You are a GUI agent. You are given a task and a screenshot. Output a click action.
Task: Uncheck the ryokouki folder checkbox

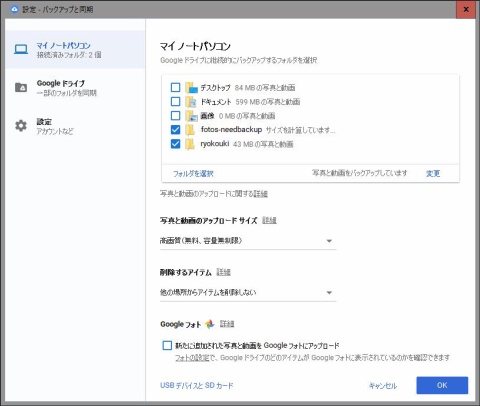point(175,144)
